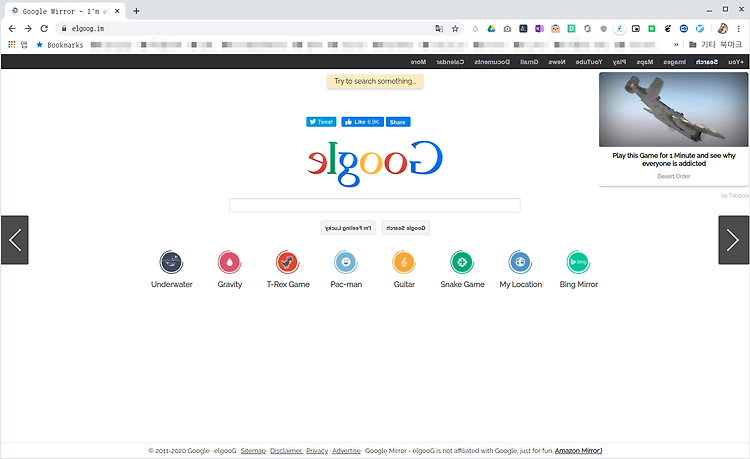Click the Facebook Share button
The image size is (750, 459).
click(x=398, y=122)
